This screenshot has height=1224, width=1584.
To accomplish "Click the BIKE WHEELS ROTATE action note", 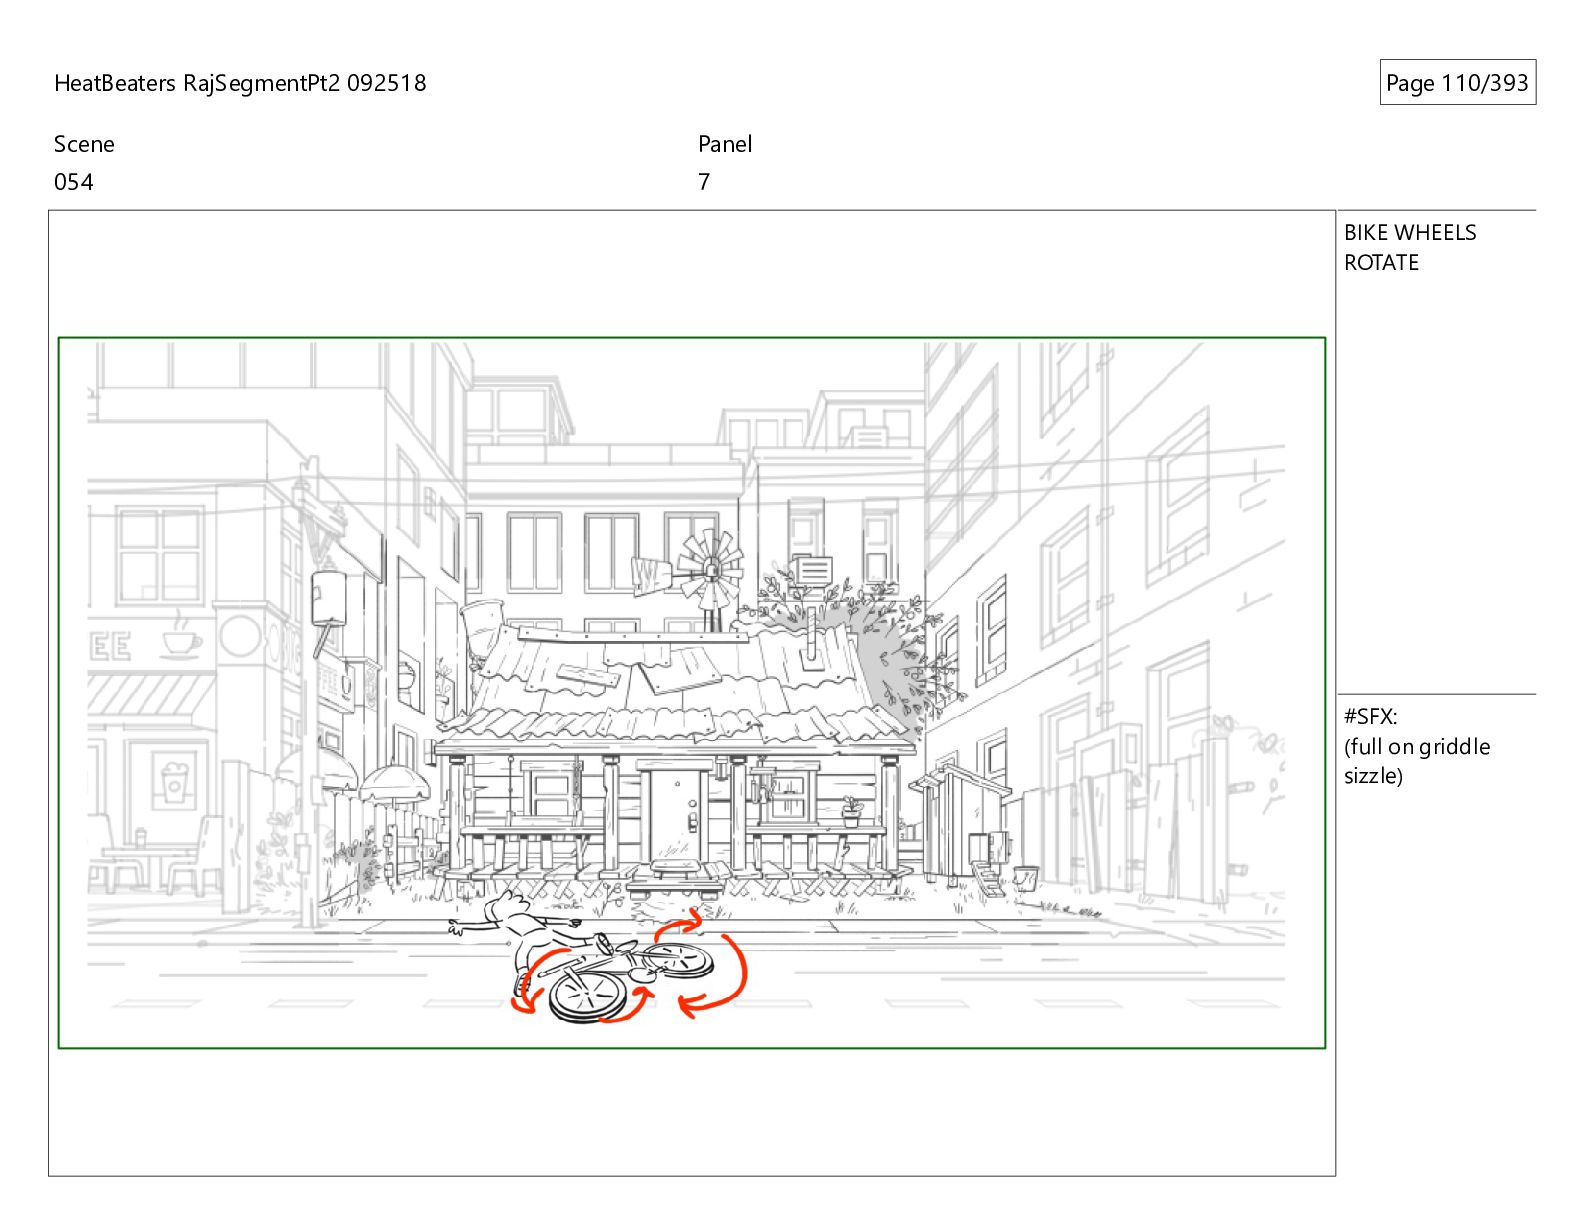I will coord(1410,247).
